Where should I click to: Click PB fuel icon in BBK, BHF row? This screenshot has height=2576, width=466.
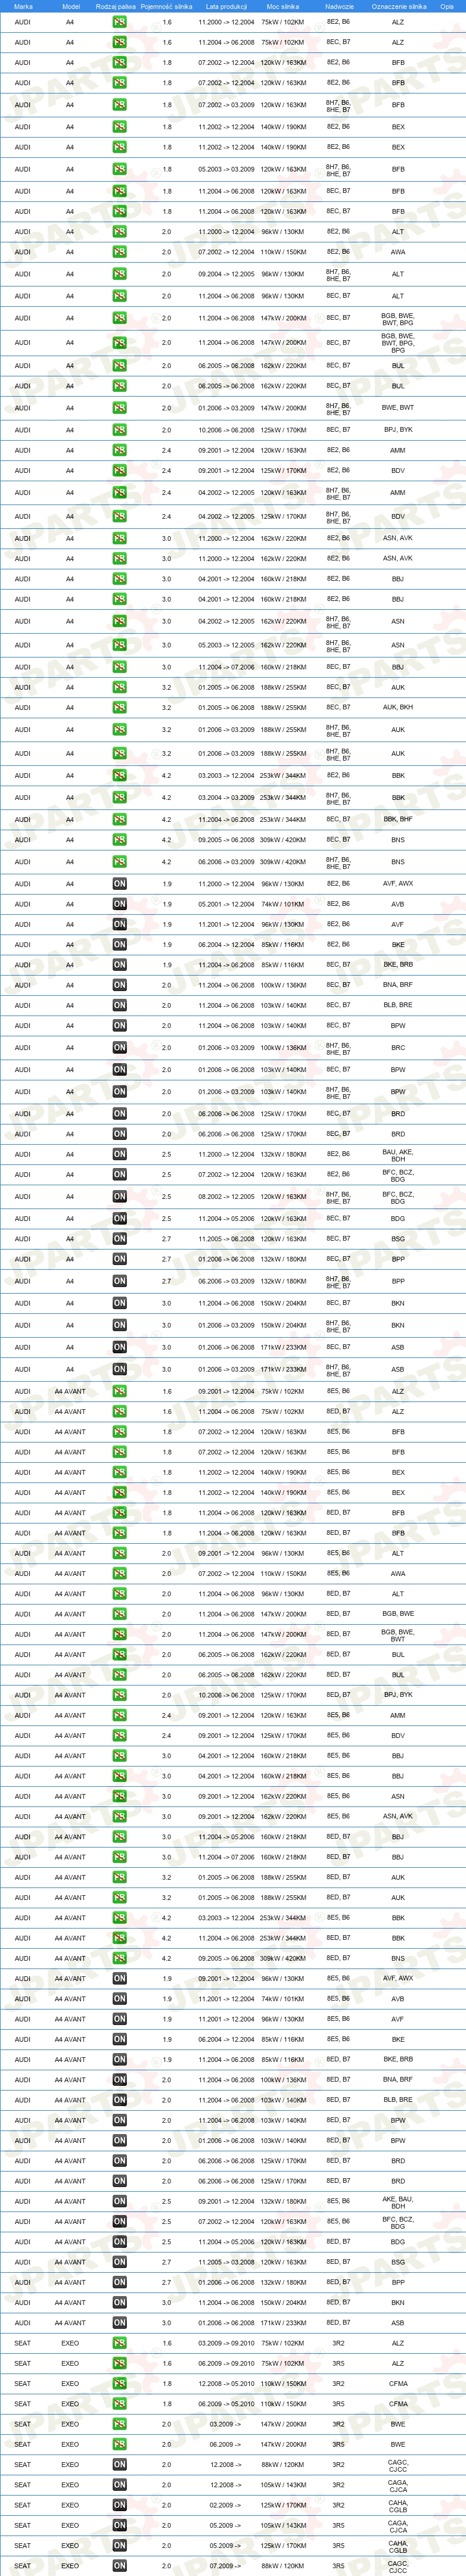(x=119, y=819)
